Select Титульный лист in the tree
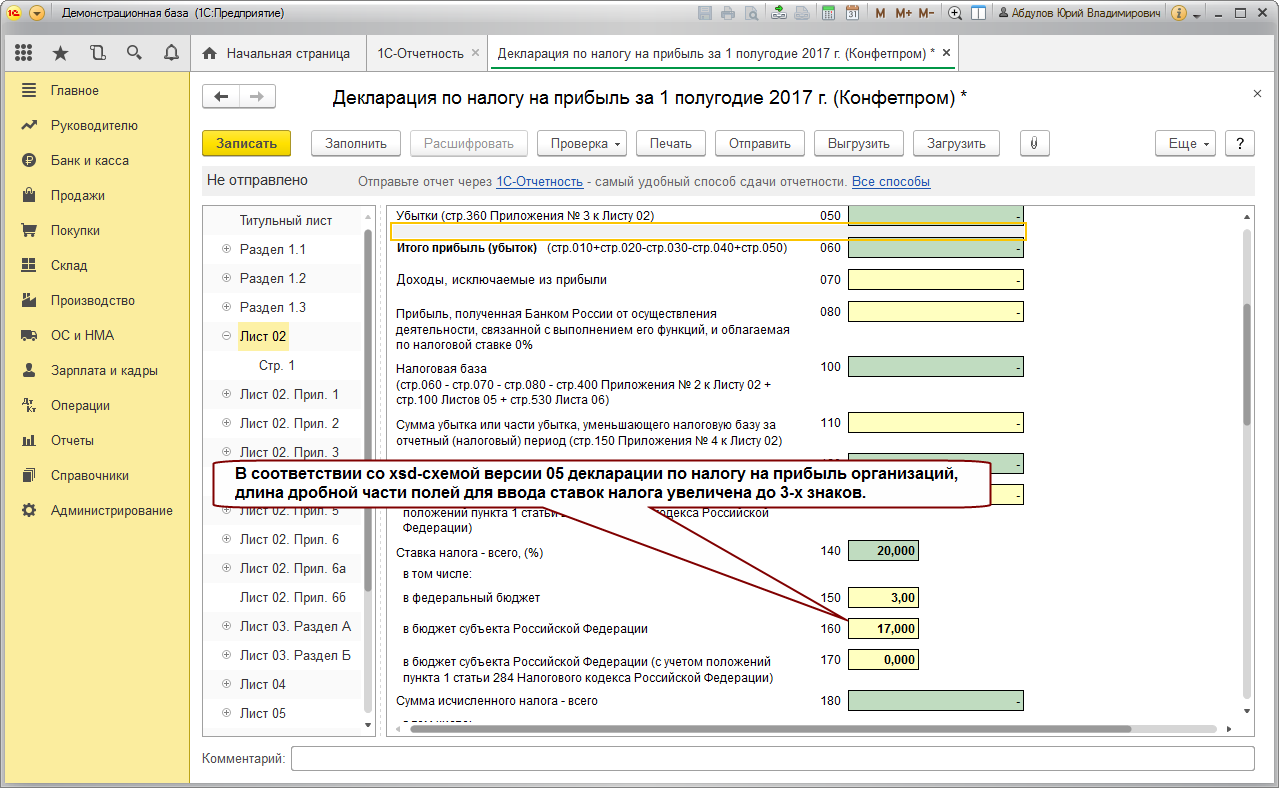The image size is (1279, 788). (285, 220)
